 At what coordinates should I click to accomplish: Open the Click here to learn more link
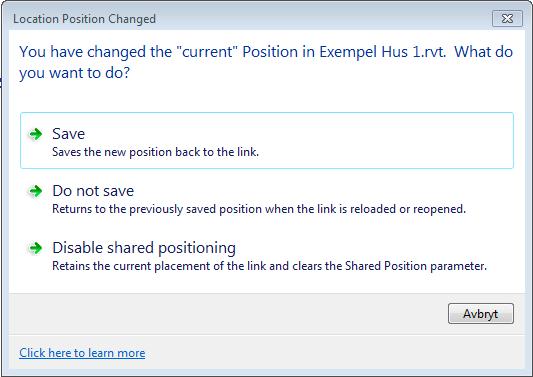pyautogui.click(x=82, y=353)
